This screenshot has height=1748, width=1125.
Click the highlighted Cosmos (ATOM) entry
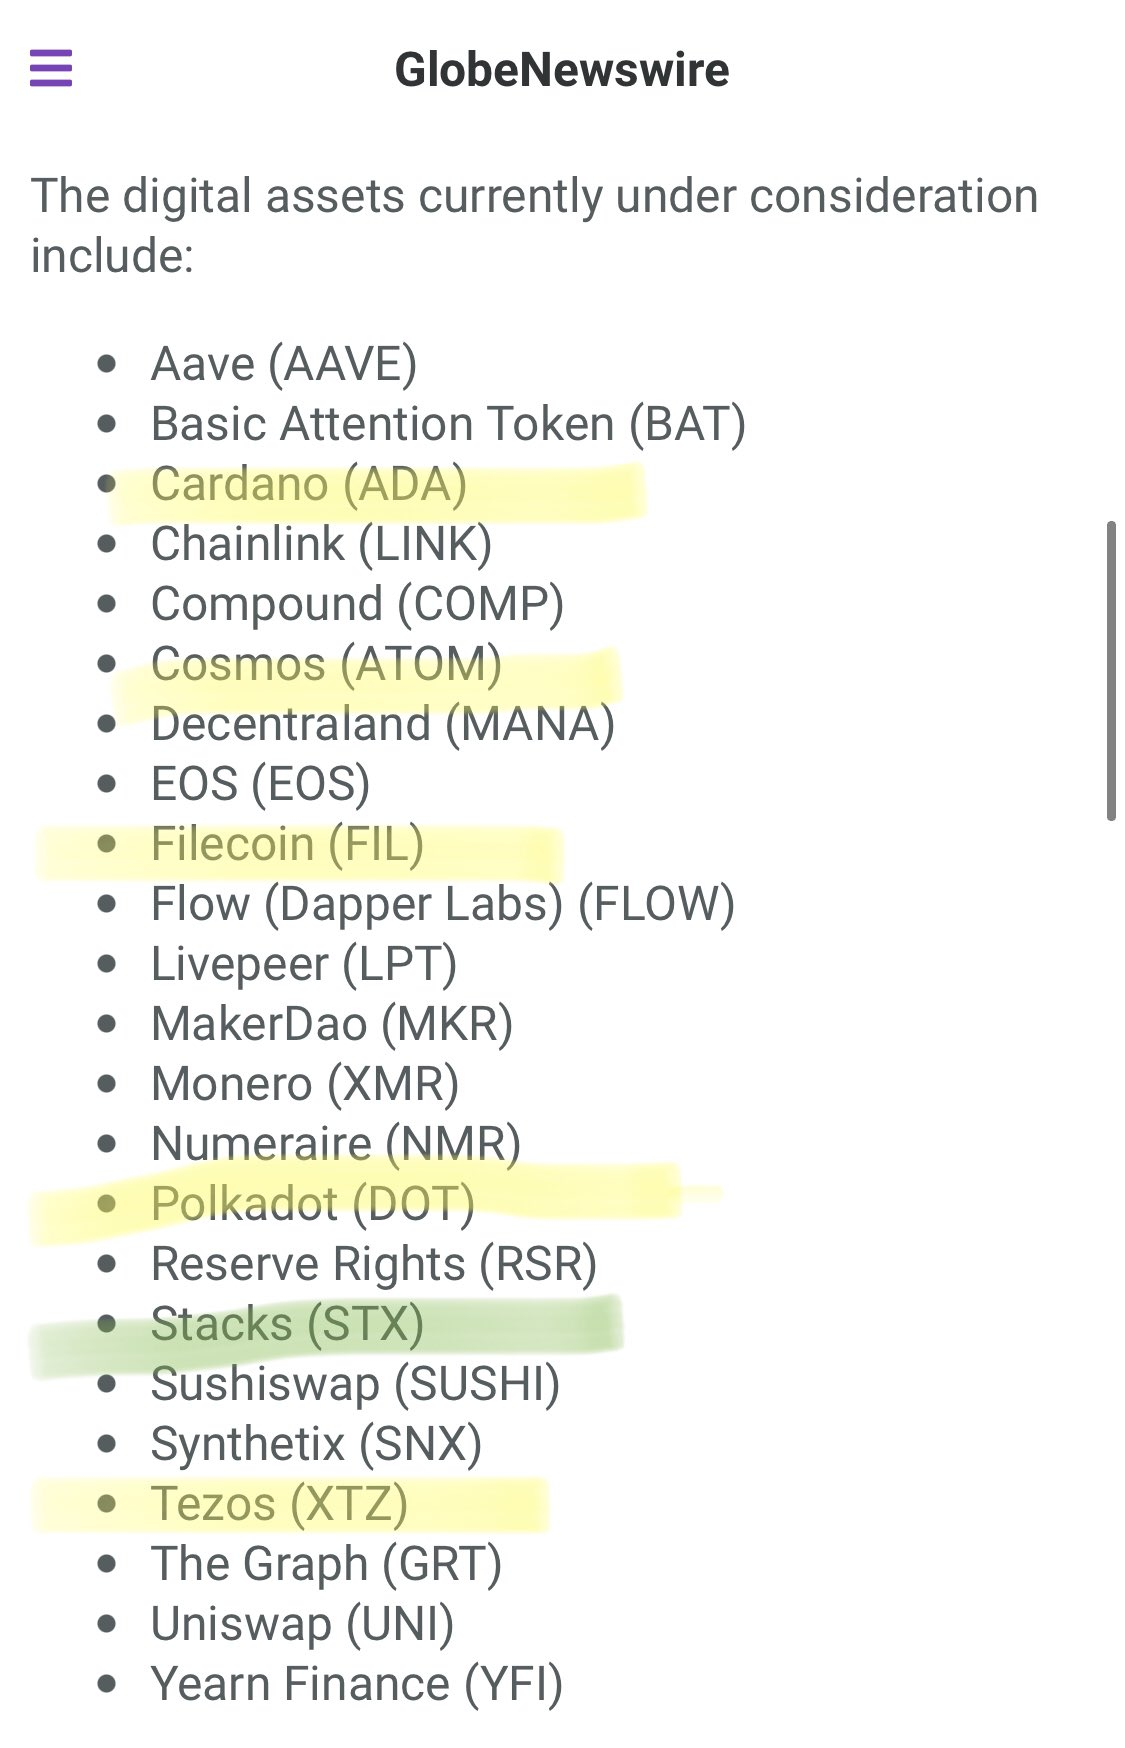pos(326,664)
